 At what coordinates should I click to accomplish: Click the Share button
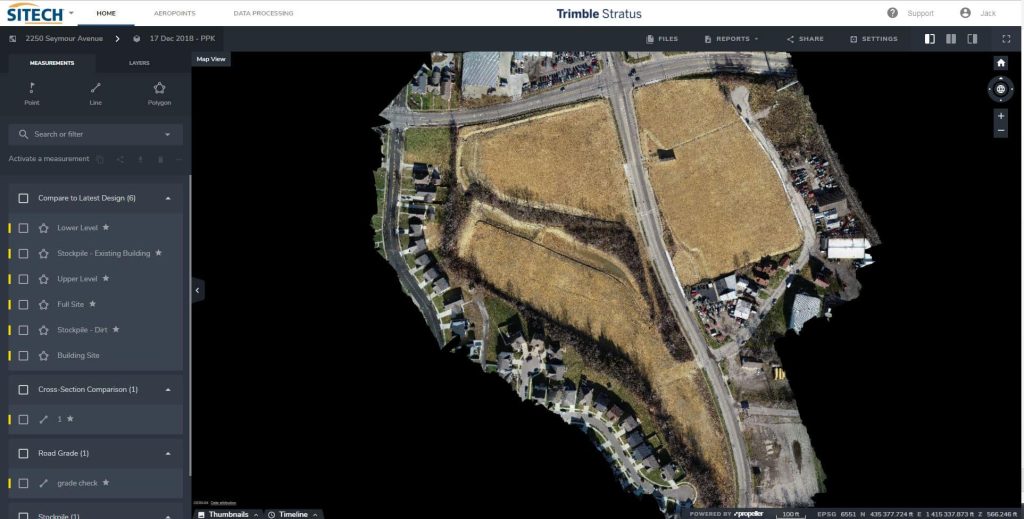point(805,39)
